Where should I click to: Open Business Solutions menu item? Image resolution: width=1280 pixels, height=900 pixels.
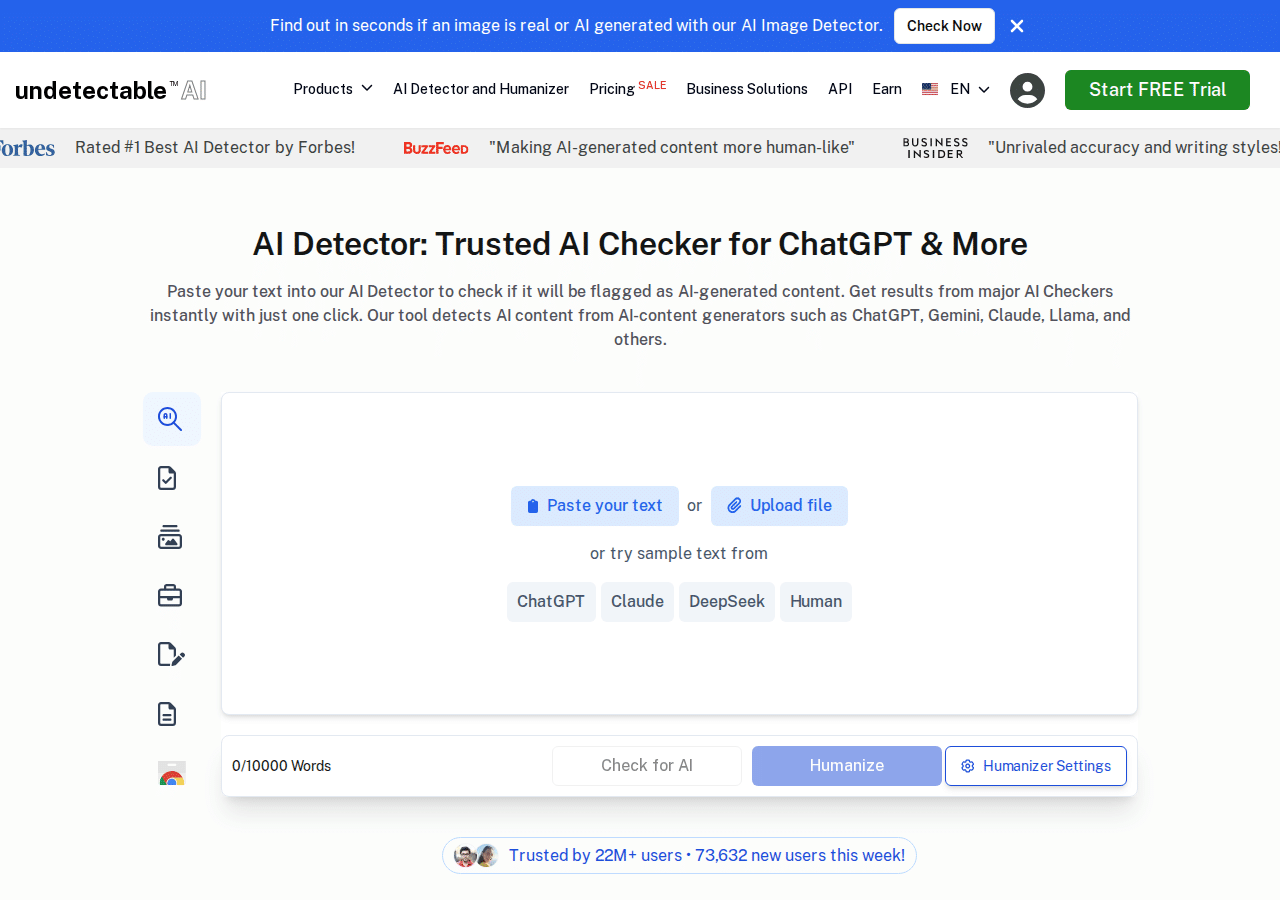tap(747, 89)
